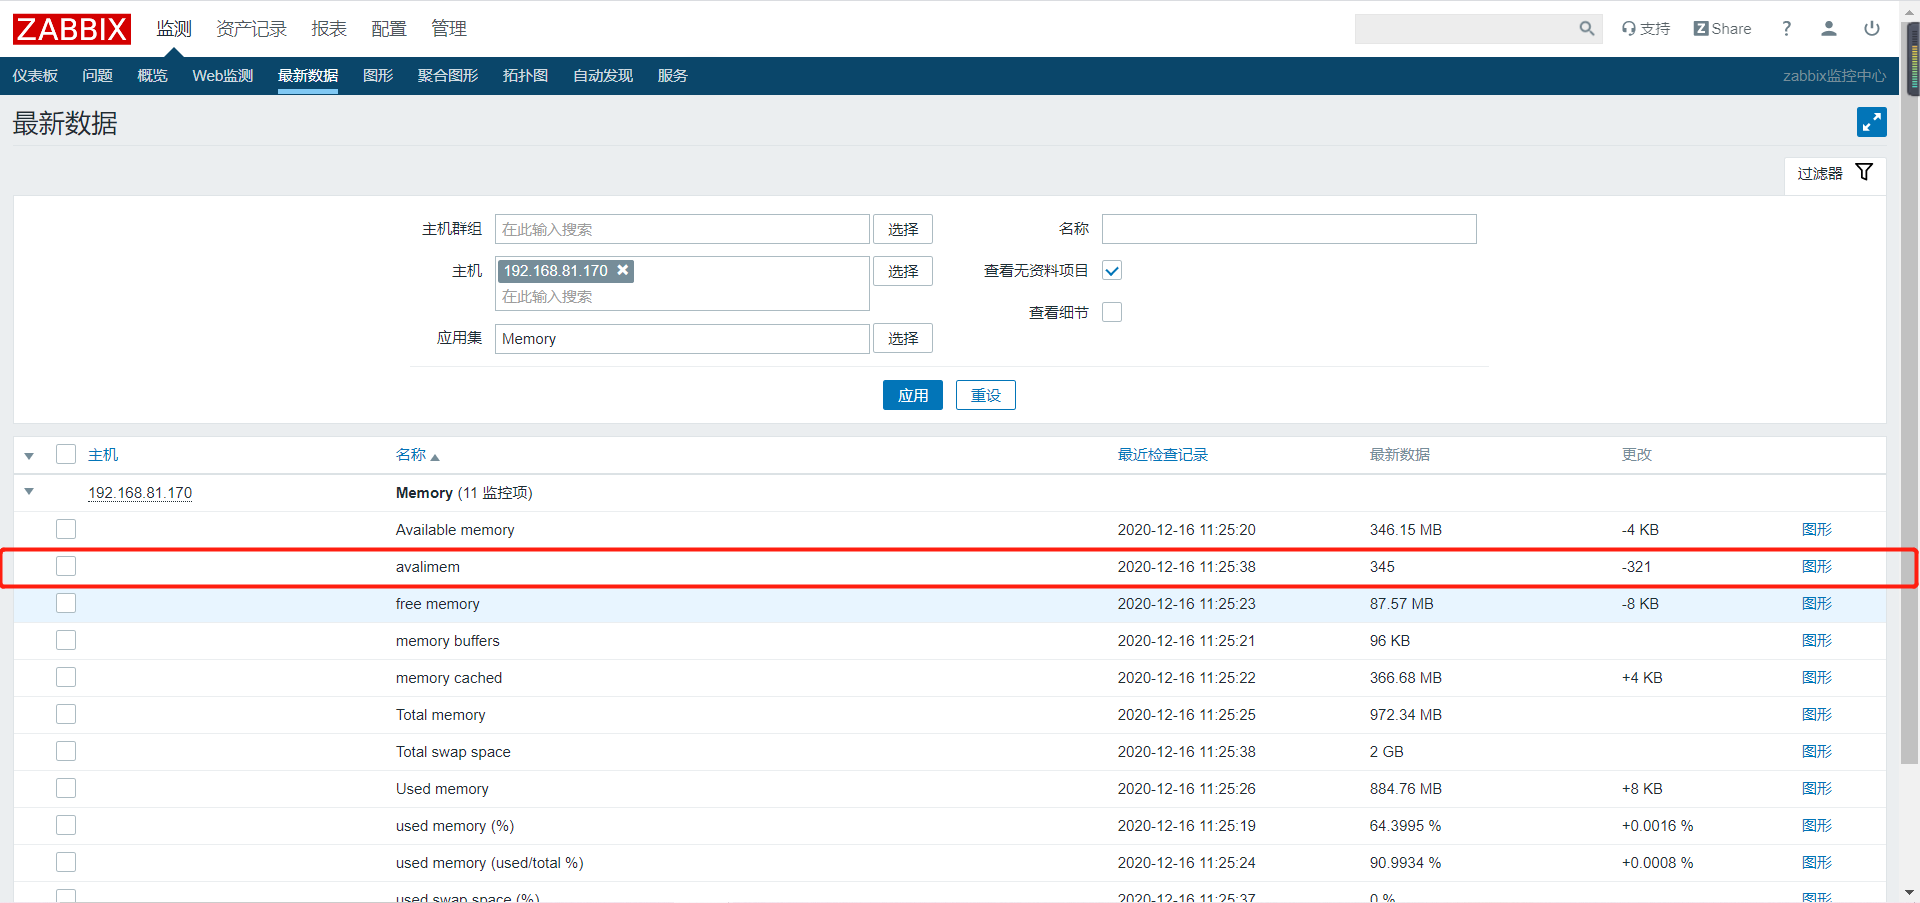Open graph link for avalimem
The height and width of the screenshot is (903, 1920).
pos(1817,567)
